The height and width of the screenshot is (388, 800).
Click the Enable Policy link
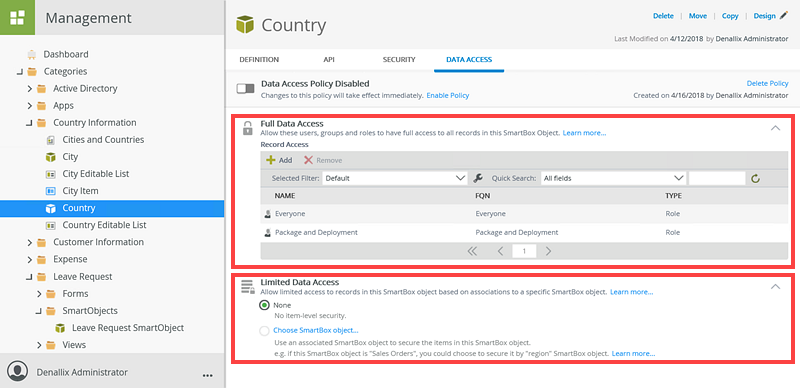coord(448,95)
